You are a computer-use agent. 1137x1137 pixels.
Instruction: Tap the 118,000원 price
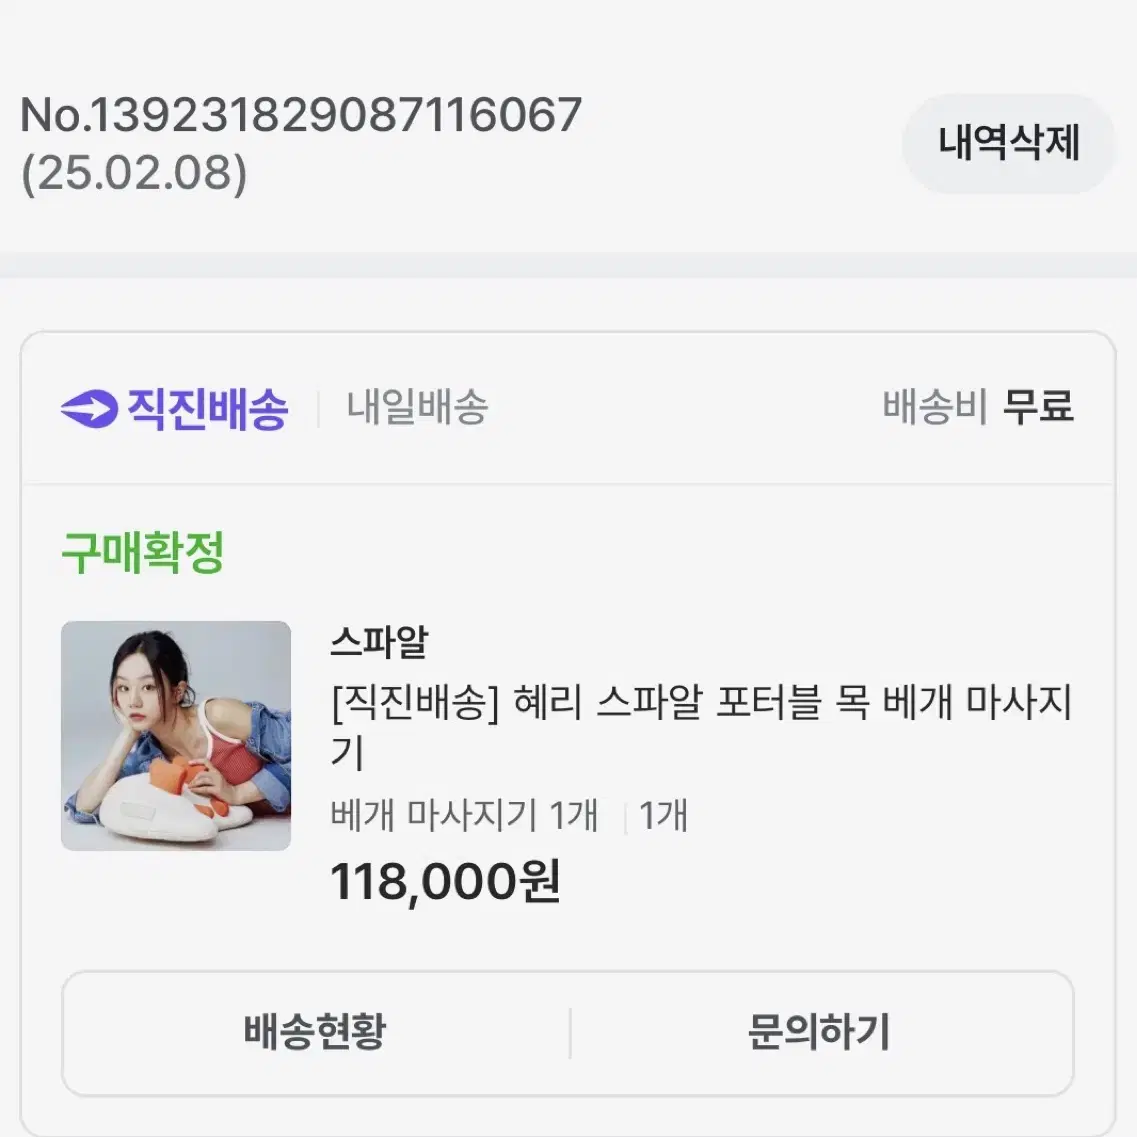[445, 882]
